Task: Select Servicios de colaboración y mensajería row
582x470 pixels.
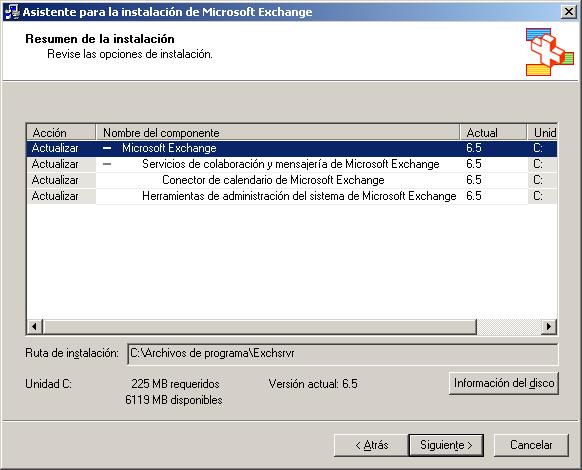Action: (x=292, y=164)
